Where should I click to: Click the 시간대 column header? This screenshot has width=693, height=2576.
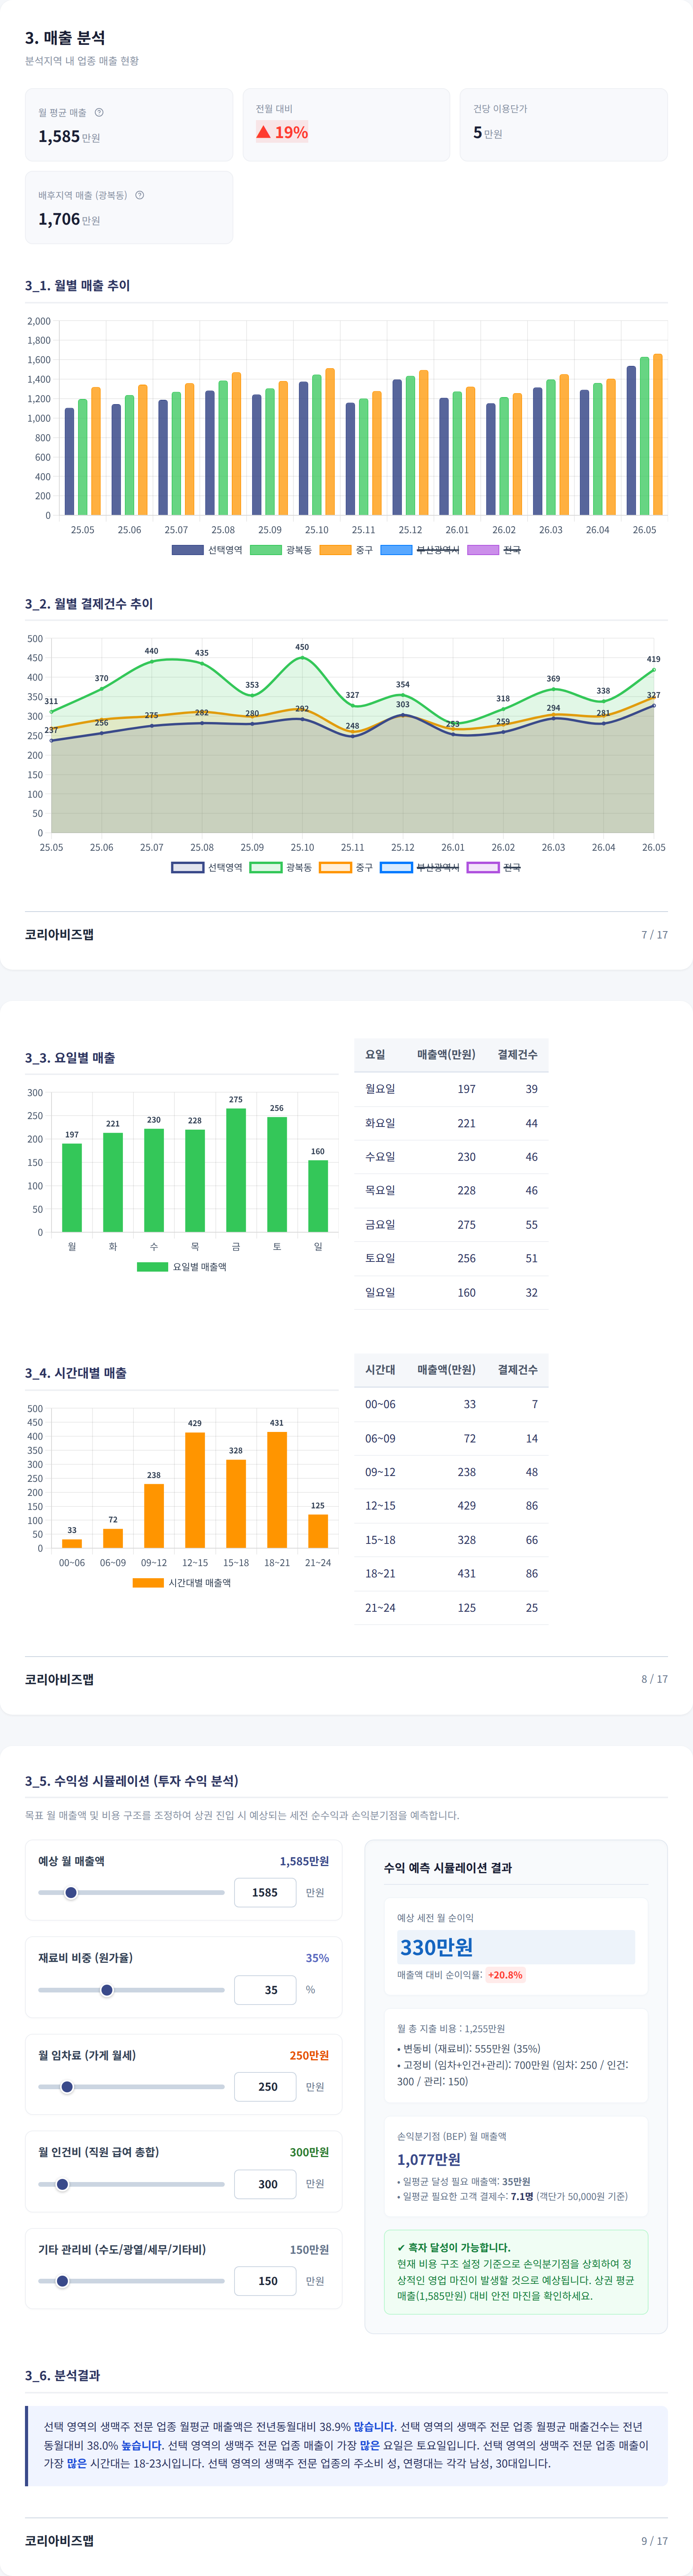[380, 1370]
